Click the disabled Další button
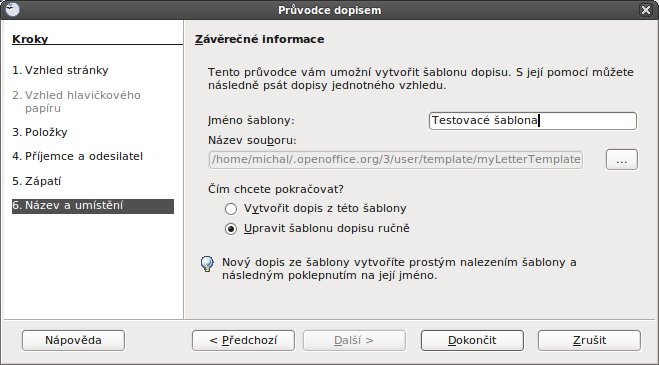 click(354, 340)
